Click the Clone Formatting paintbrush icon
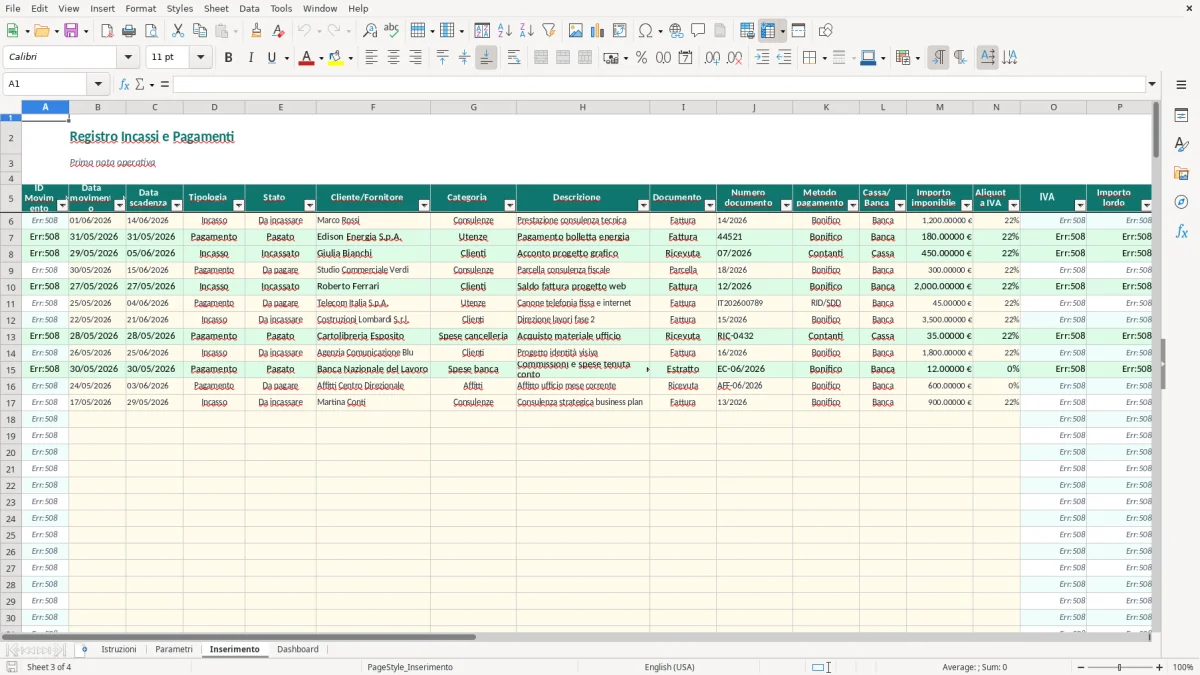The height and width of the screenshot is (675, 1200). tap(257, 31)
